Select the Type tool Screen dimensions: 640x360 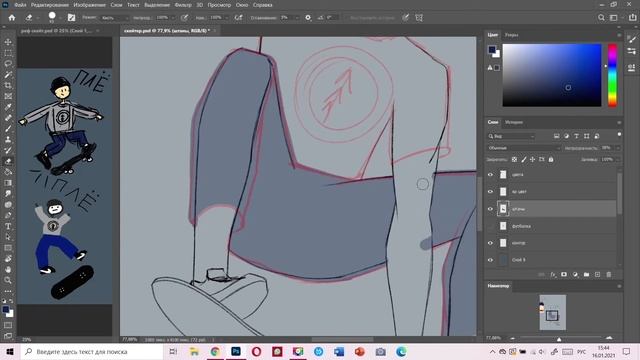[x=8, y=226]
